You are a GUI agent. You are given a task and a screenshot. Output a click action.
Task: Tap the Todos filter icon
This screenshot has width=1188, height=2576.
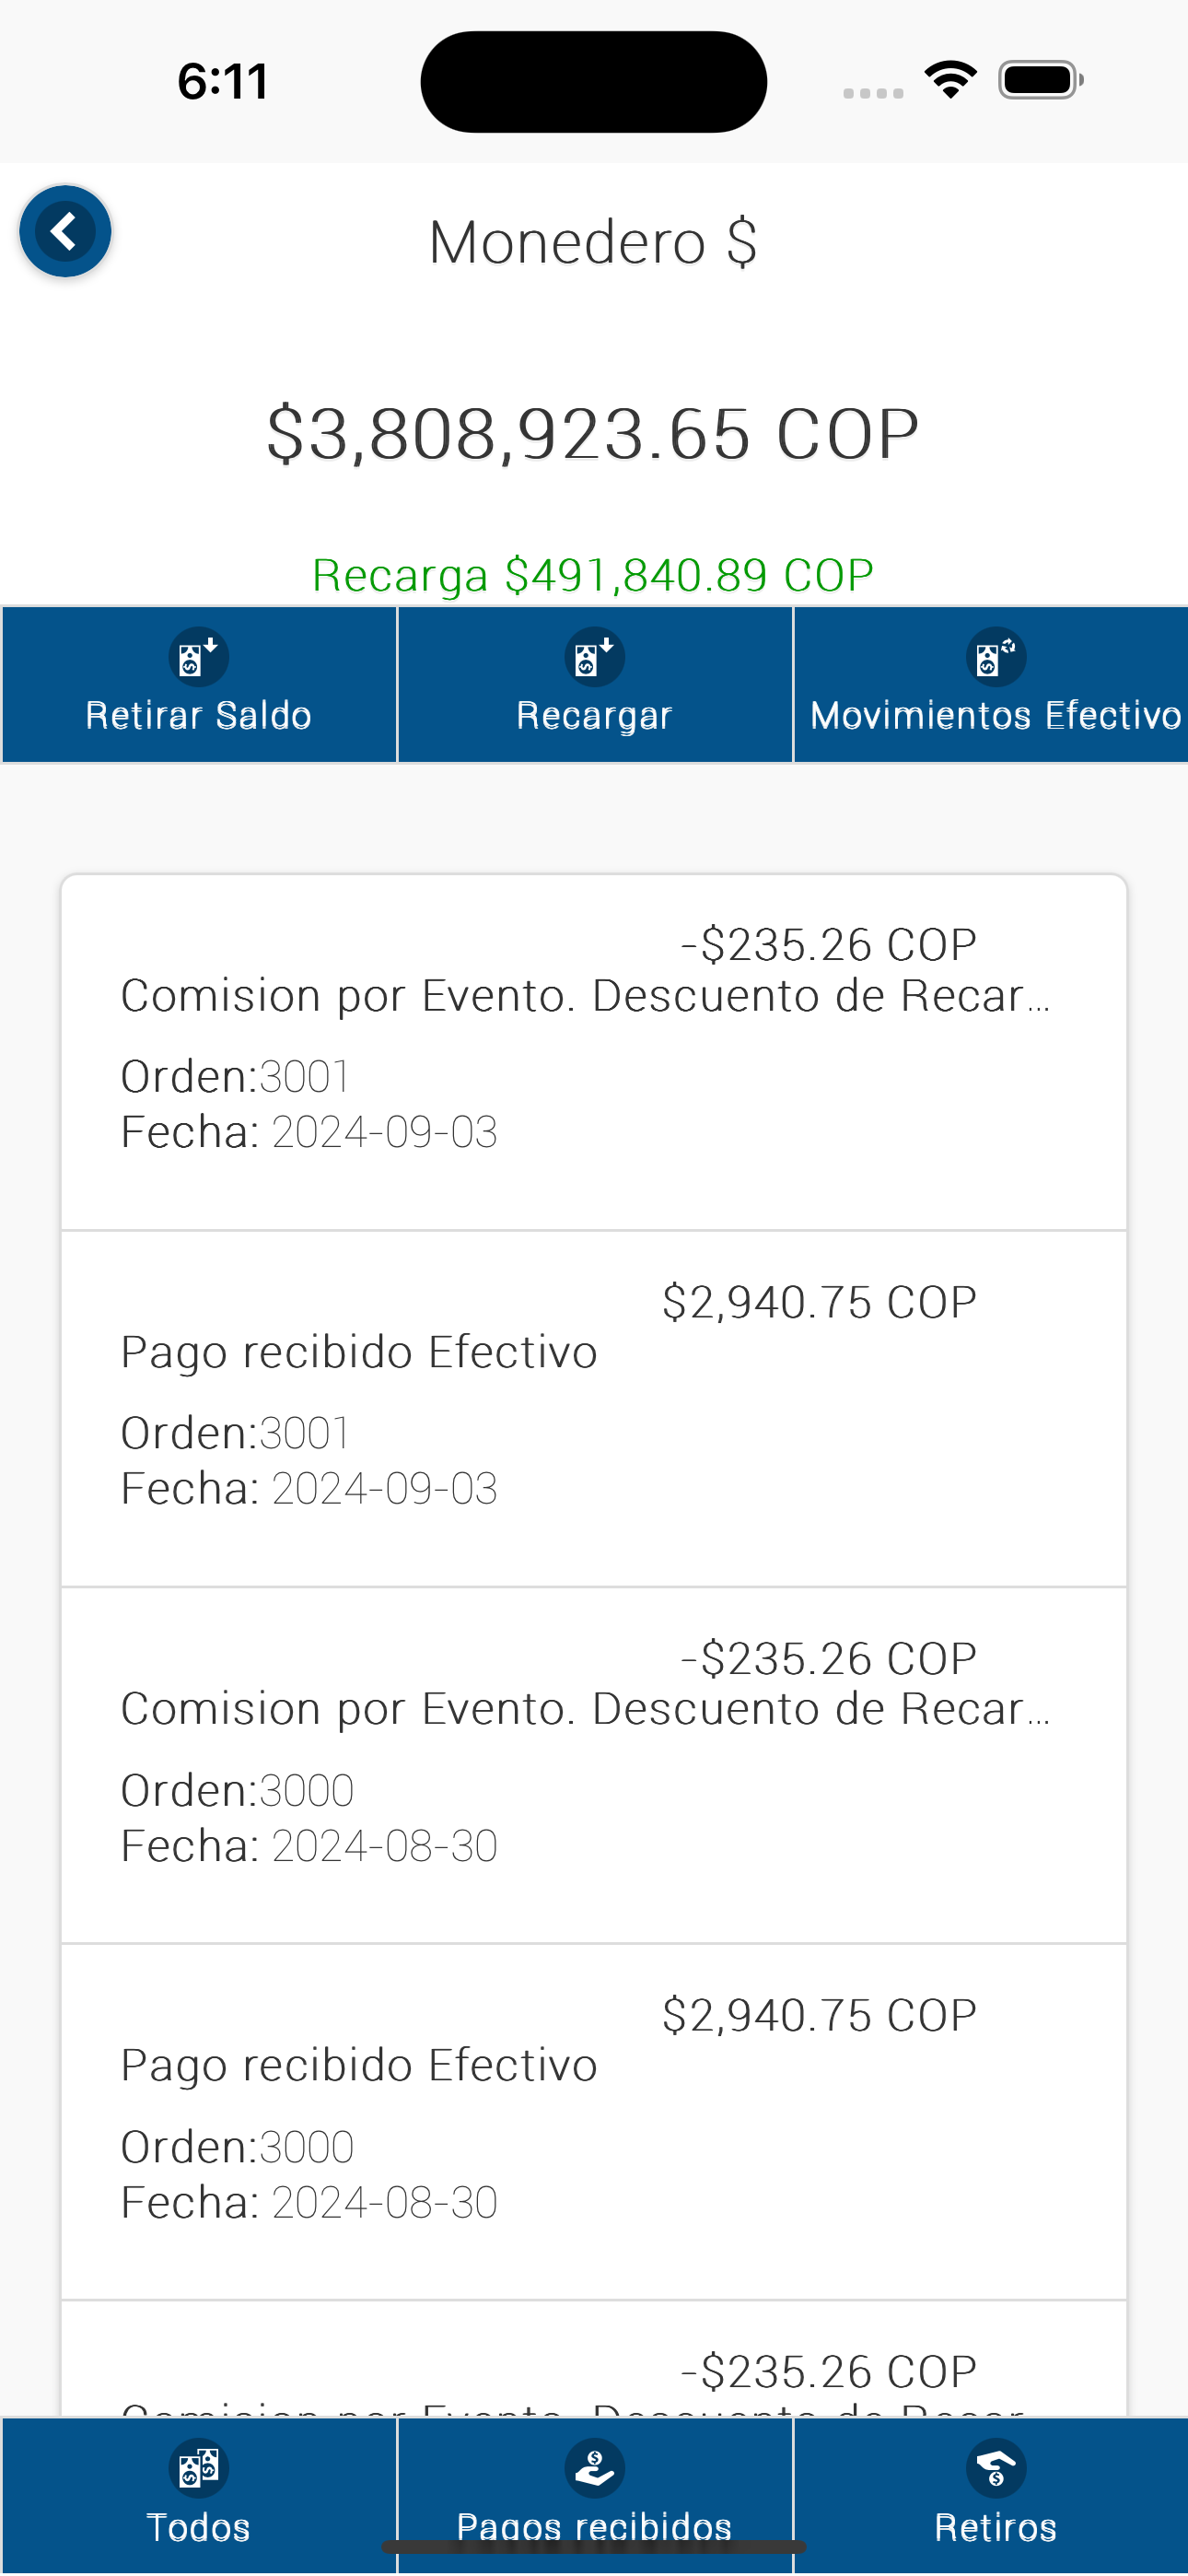(x=199, y=2468)
